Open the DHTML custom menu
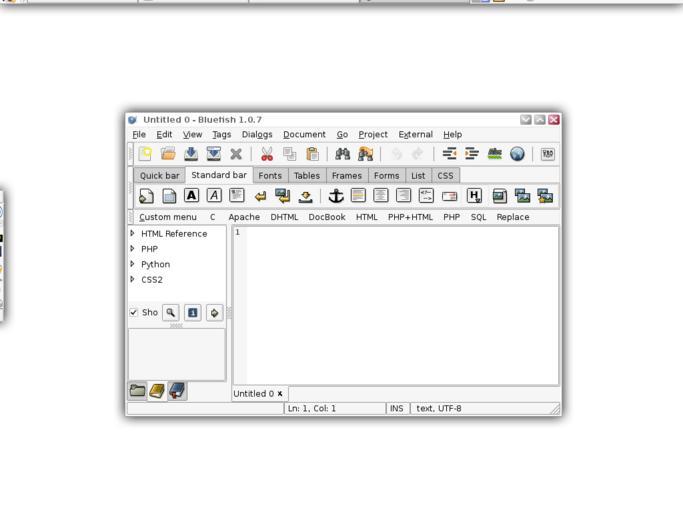 [284, 217]
